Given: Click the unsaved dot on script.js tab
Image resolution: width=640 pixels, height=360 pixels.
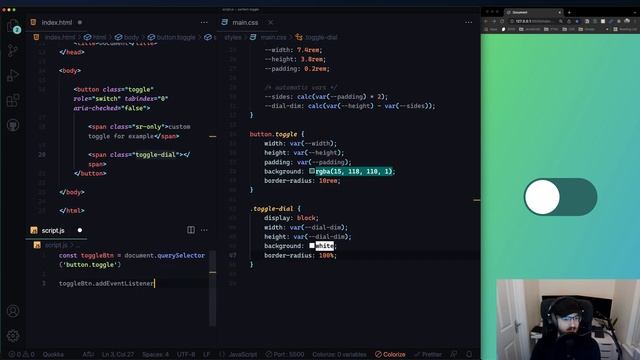Looking at the screenshot, I should [x=80, y=230].
